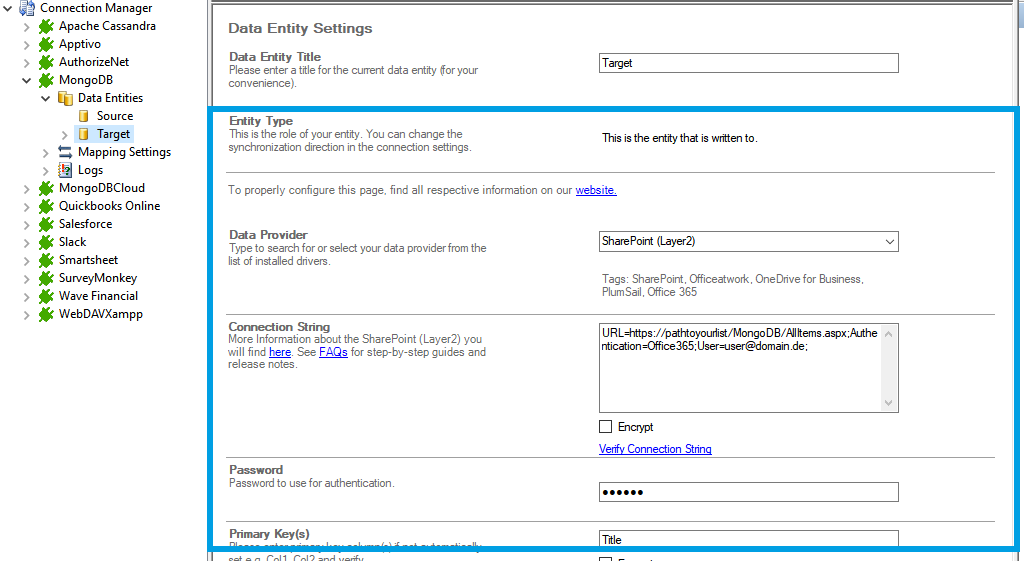This screenshot has width=1024, height=561.
Task: Click the Verify Connection String link
Action: click(655, 449)
